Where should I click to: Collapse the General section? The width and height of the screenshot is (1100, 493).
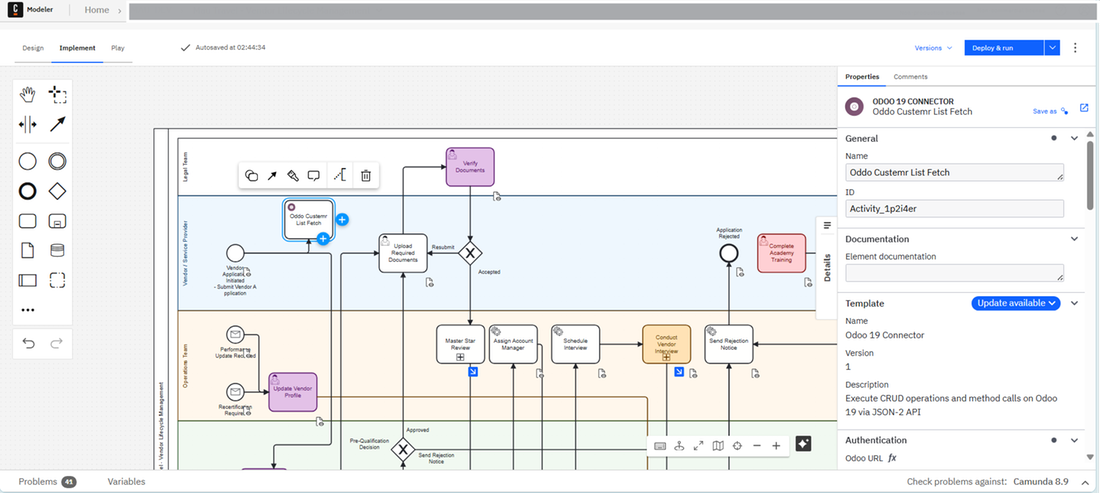click(x=1073, y=138)
